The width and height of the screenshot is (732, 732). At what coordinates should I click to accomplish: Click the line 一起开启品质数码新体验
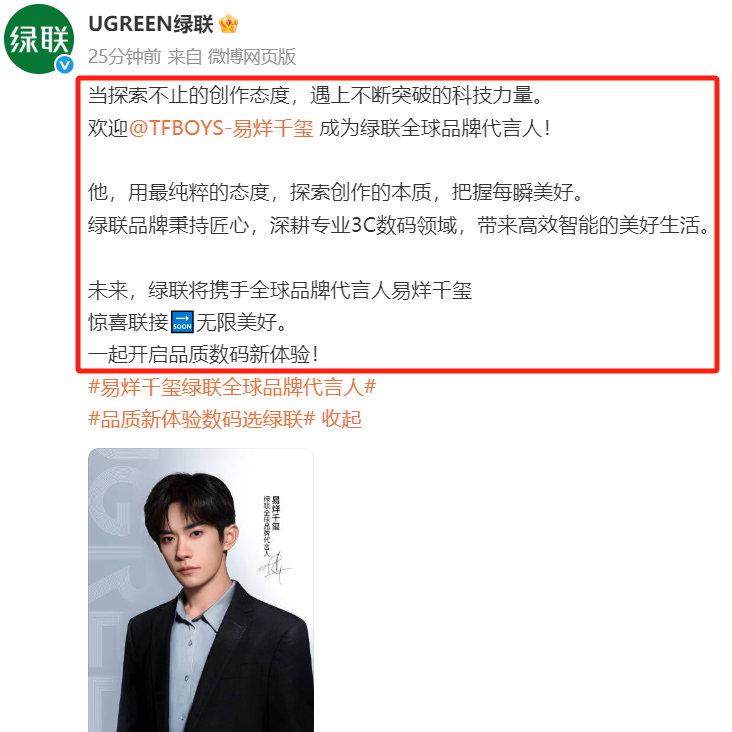tap(203, 354)
